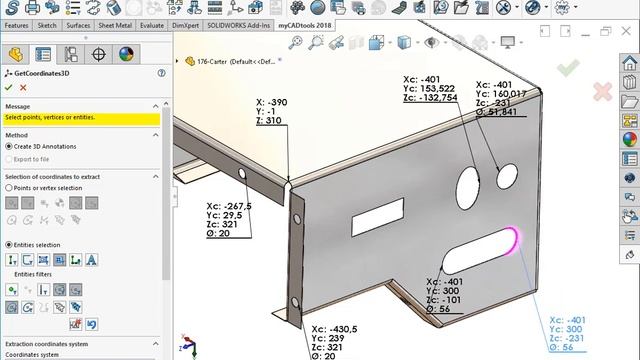Toggle the vertical line entity filter icon
The height and width of the screenshot is (360, 640).
pos(43,290)
